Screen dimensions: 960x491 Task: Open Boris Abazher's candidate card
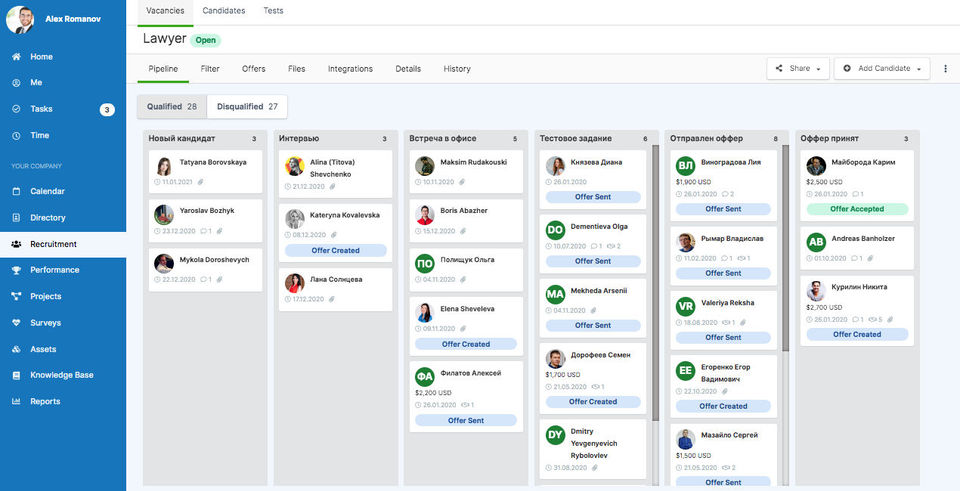pos(466,220)
